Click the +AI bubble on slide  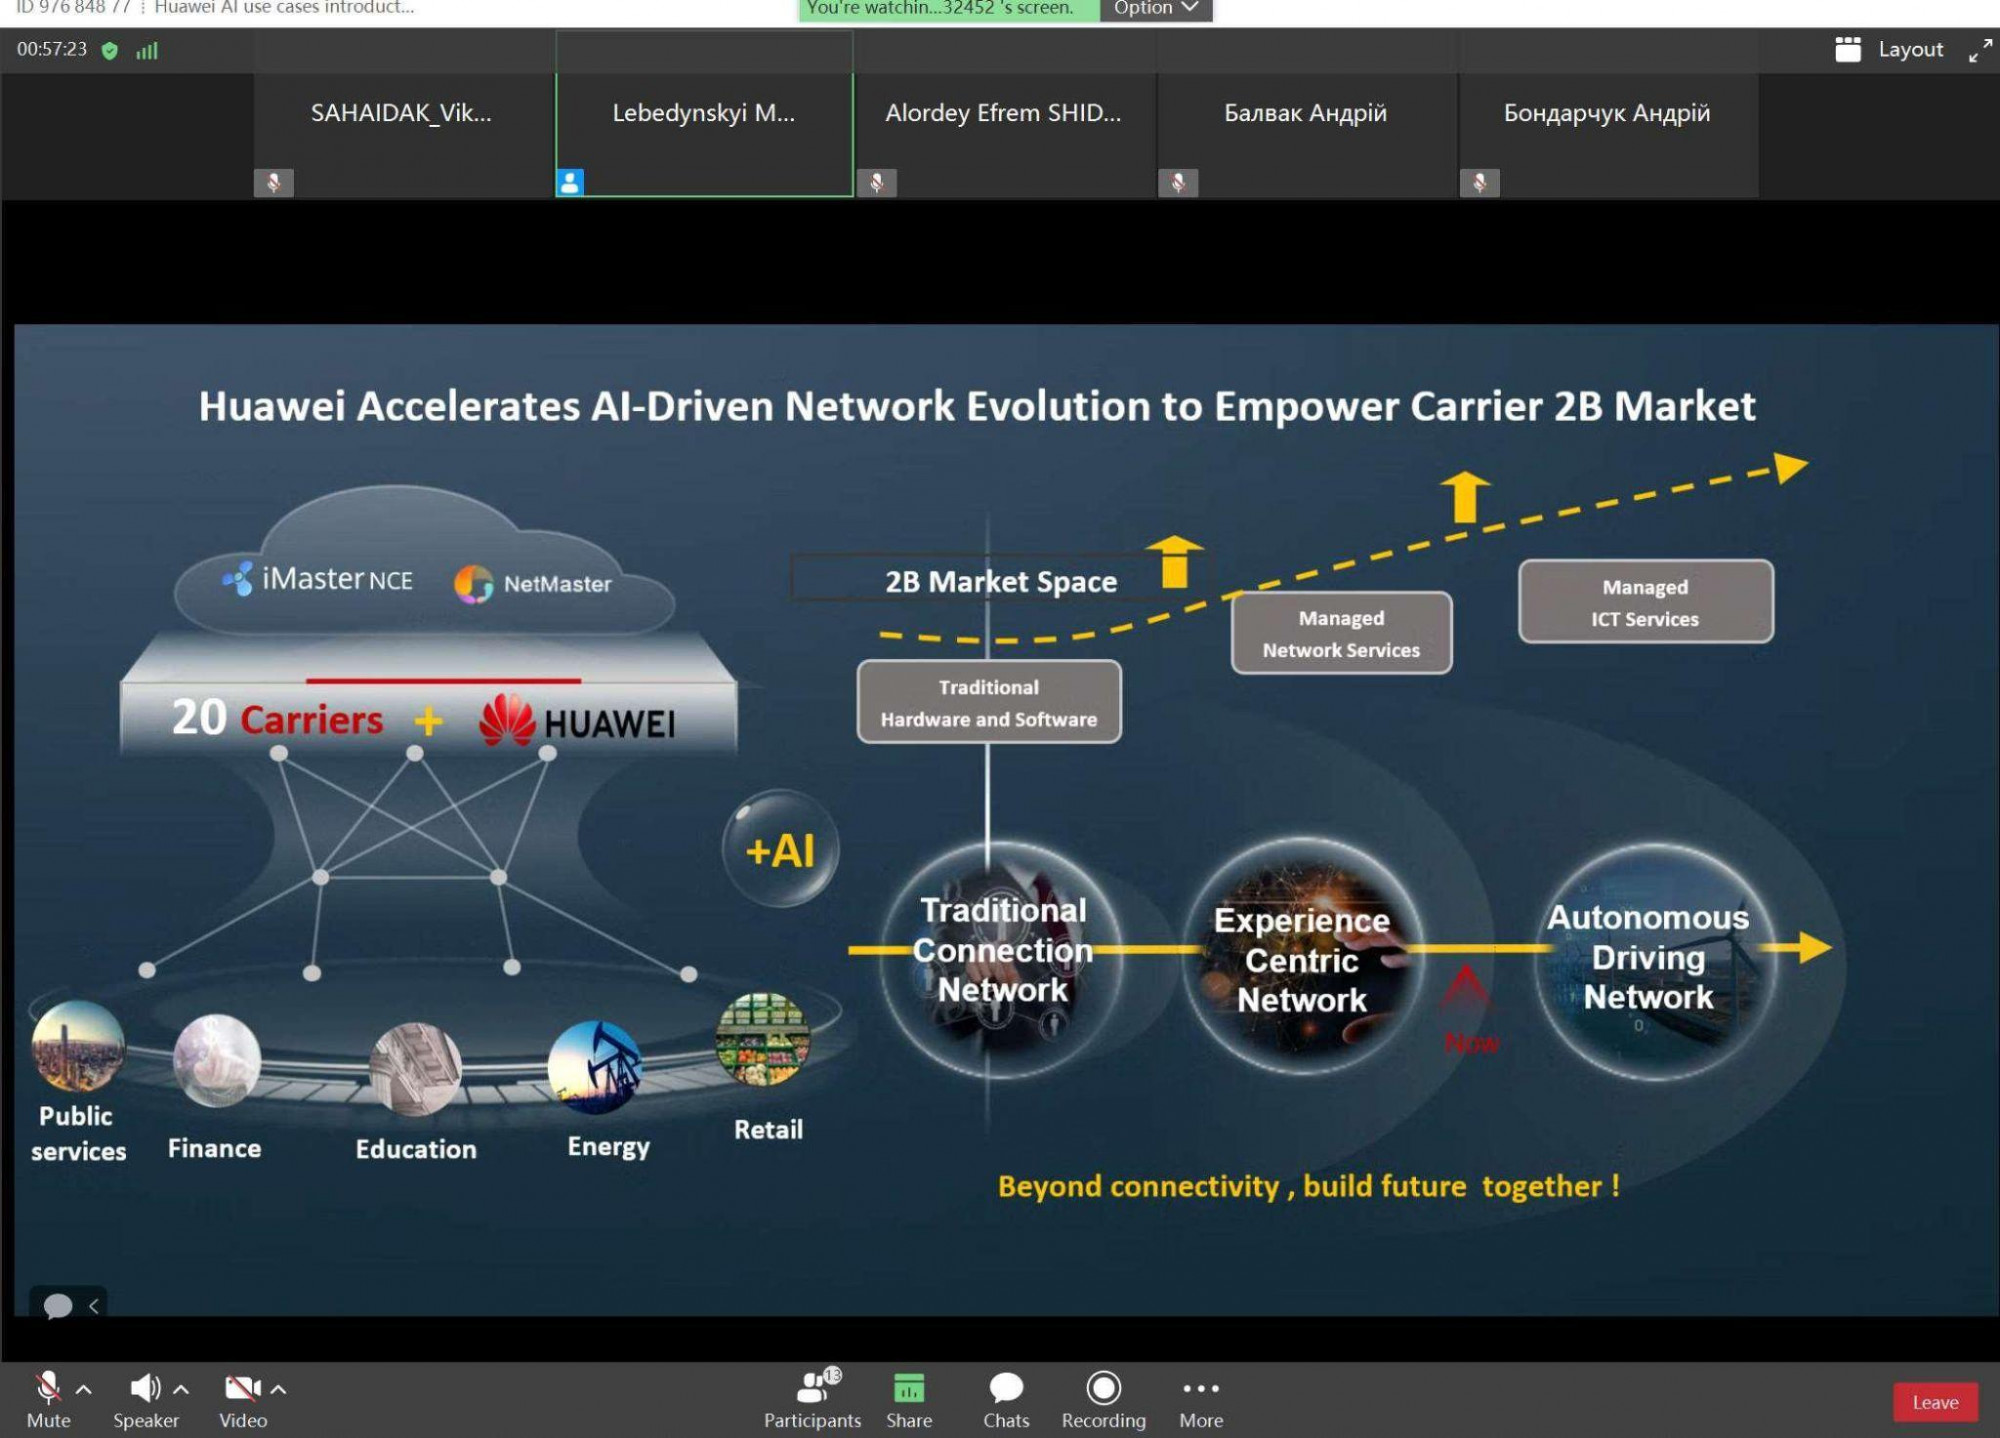point(780,850)
